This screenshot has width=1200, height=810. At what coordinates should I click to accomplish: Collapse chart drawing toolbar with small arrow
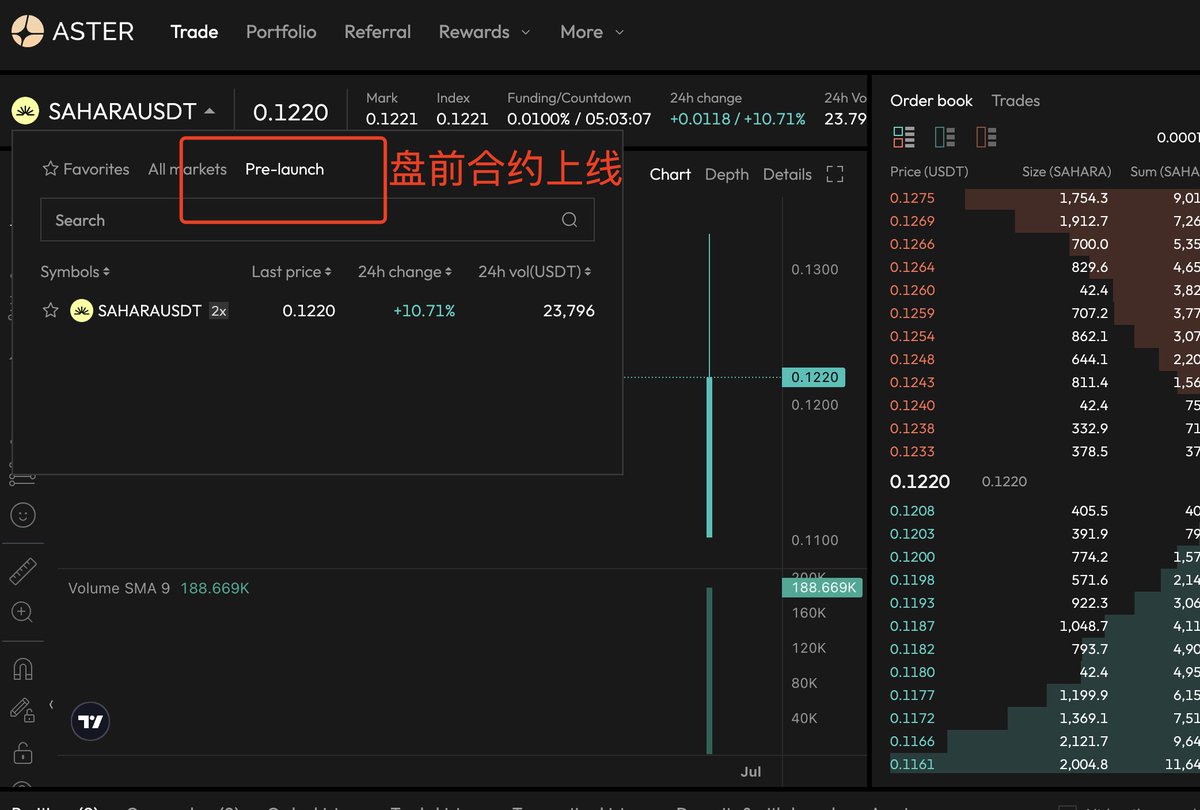click(x=51, y=705)
